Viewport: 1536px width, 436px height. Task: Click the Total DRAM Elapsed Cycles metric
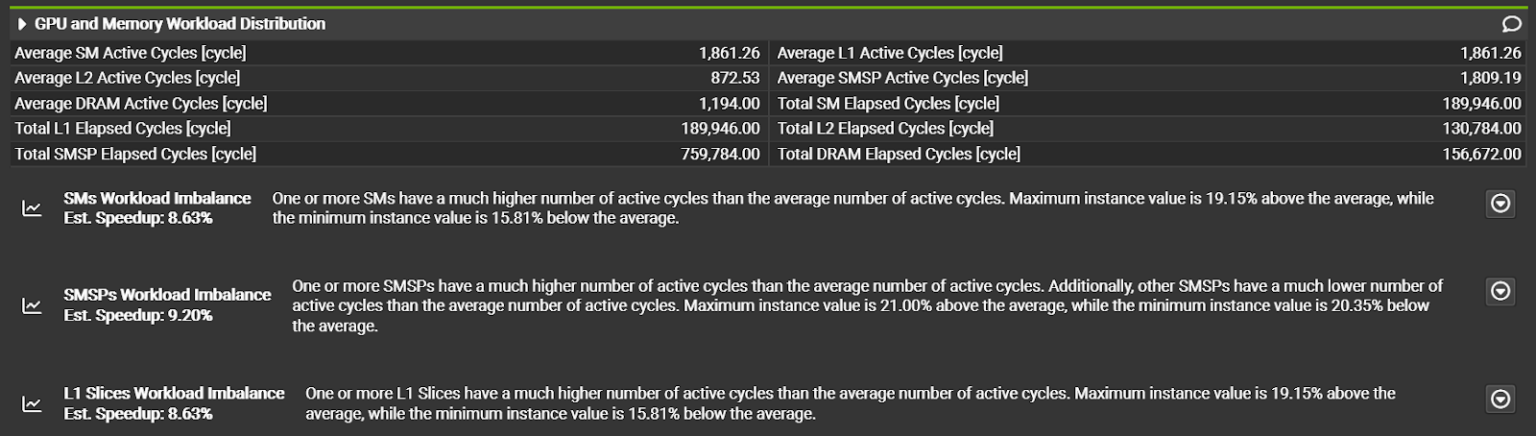point(899,154)
